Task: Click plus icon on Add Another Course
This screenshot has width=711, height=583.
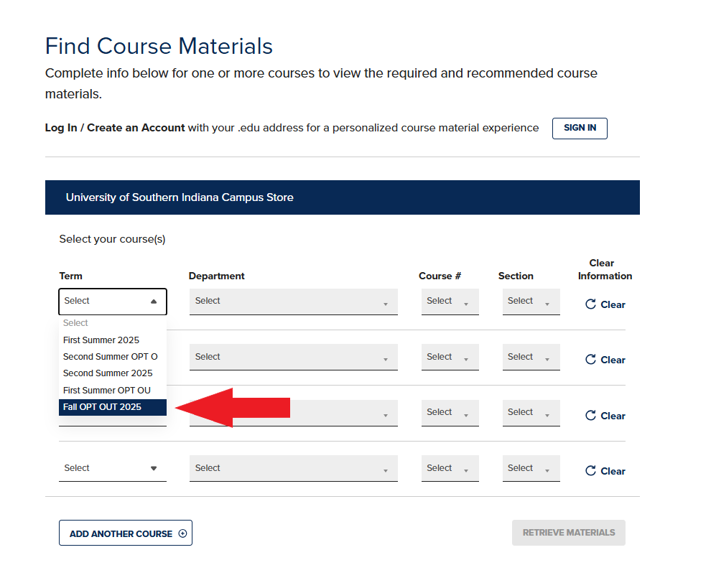Action: [x=182, y=534]
